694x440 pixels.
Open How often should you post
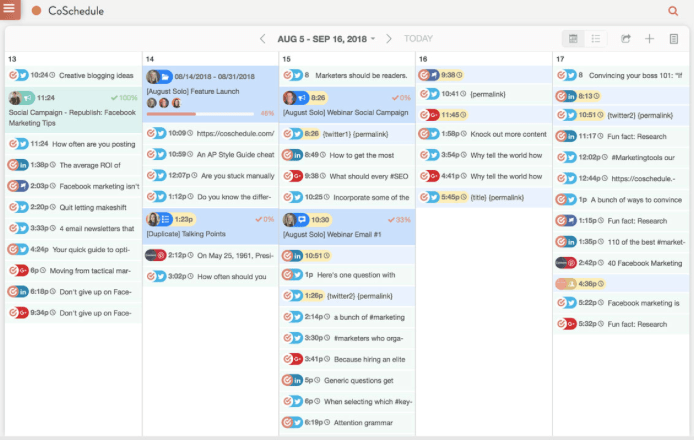click(x=210, y=277)
